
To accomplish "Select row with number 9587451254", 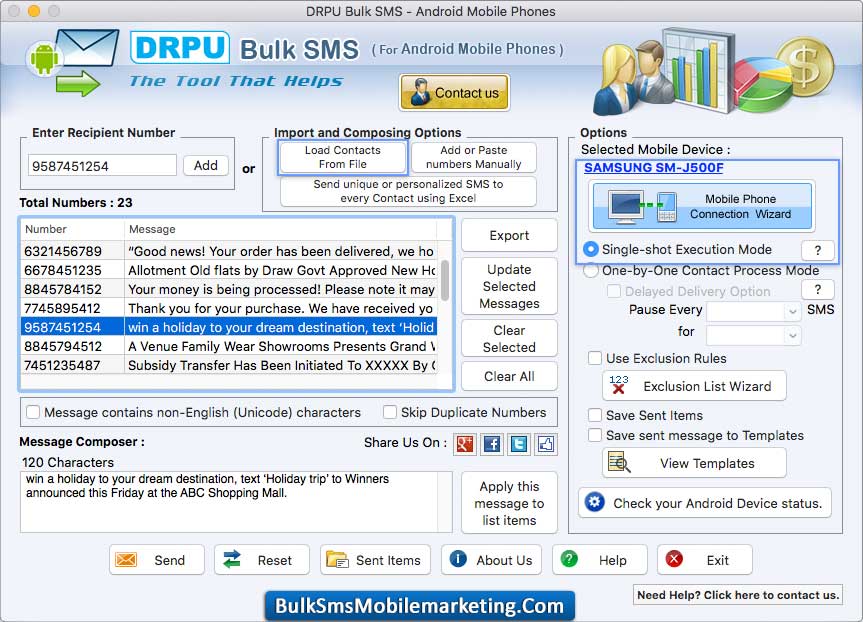I will click(229, 328).
